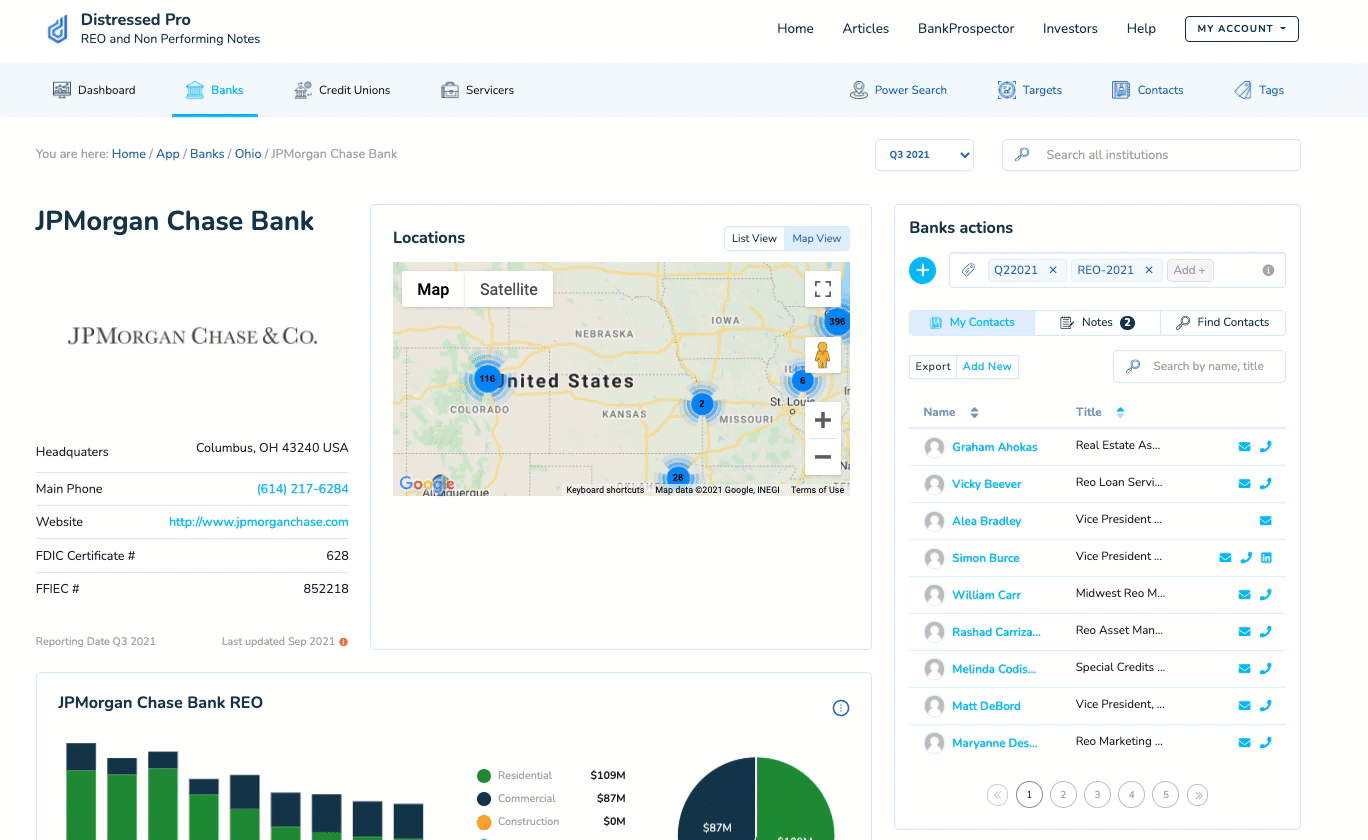Call Maryanne Des via phone icon
1368x840 pixels.
tap(1266, 743)
